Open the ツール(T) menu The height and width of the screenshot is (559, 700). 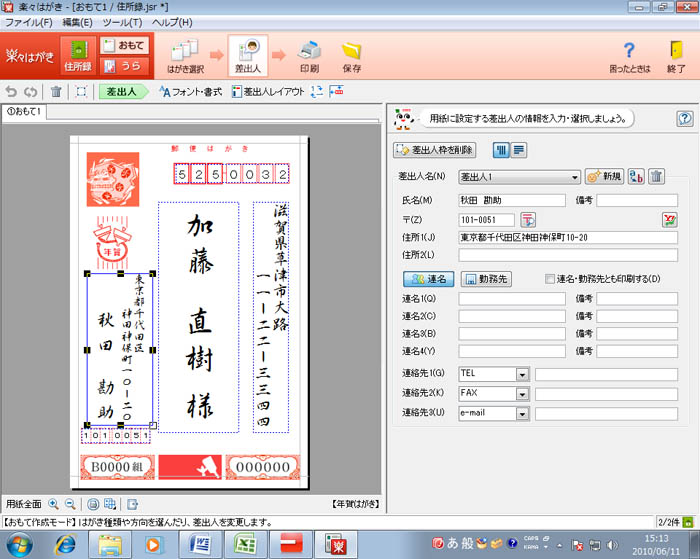(x=122, y=21)
